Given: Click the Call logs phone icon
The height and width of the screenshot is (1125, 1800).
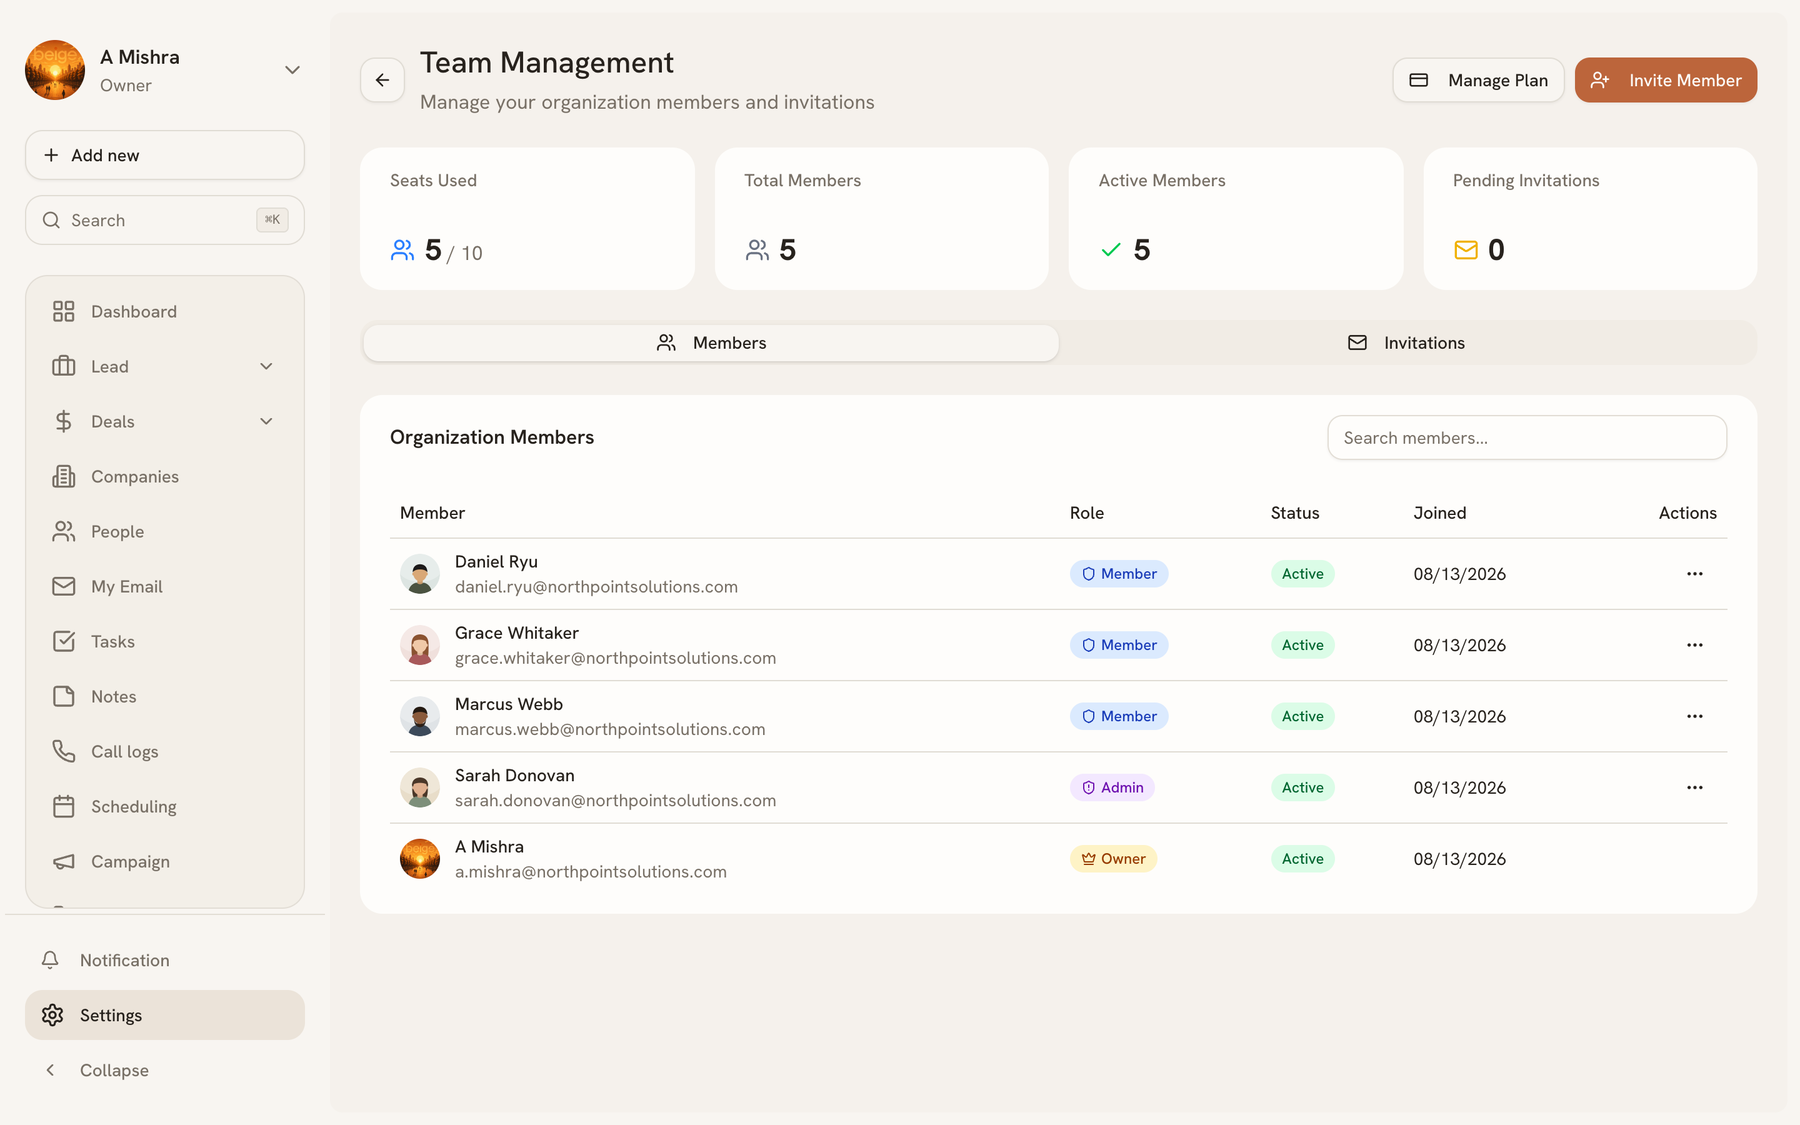Looking at the screenshot, I should tap(63, 751).
